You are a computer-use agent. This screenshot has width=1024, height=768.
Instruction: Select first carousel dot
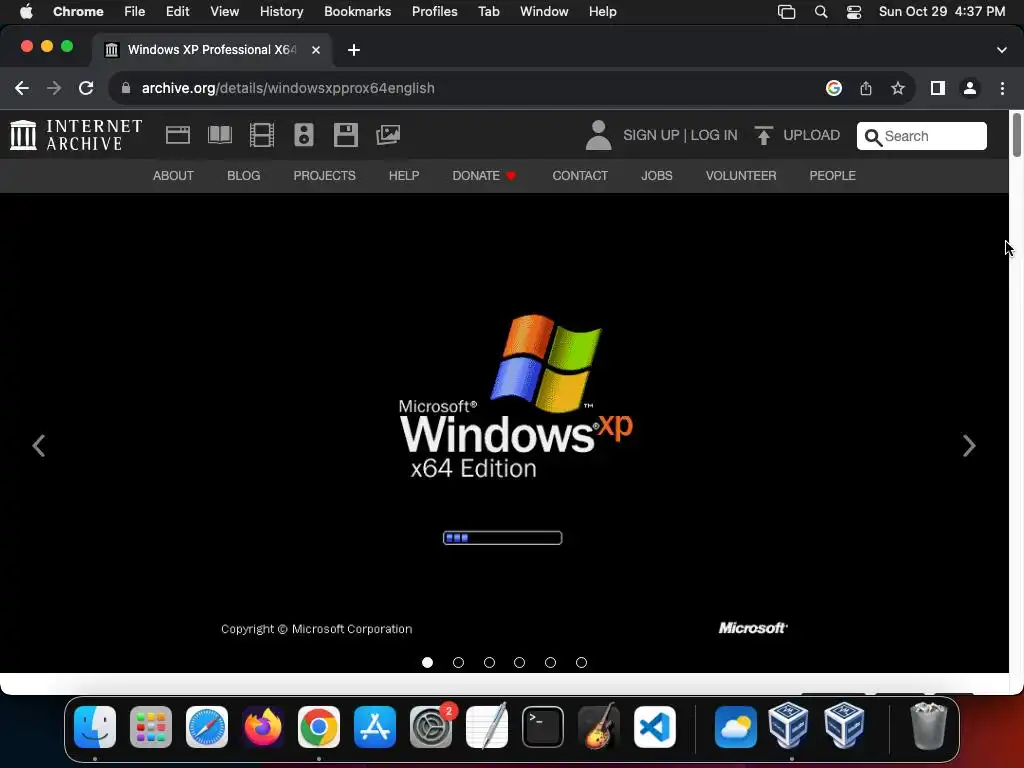click(x=428, y=663)
